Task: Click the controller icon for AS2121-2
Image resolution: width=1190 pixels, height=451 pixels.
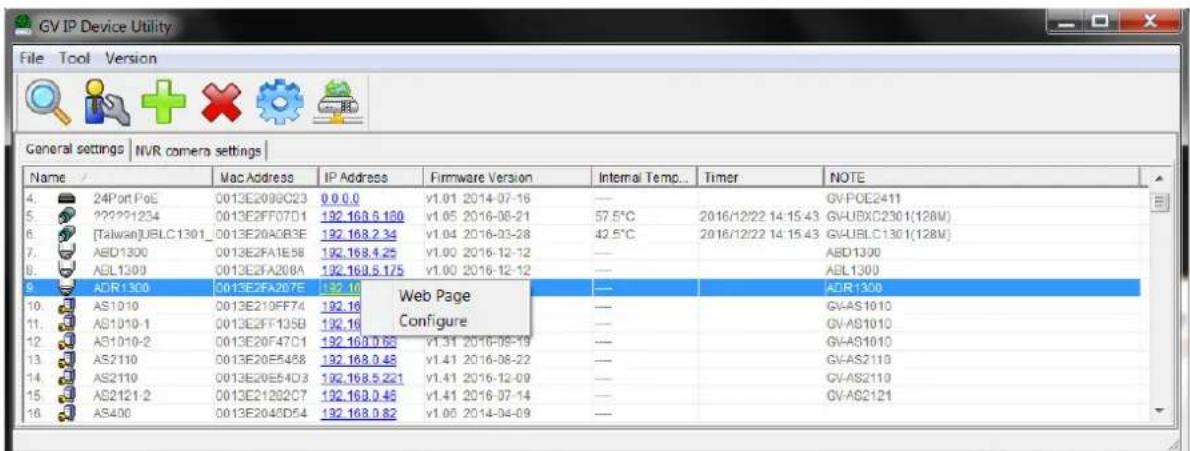Action: tap(67, 396)
